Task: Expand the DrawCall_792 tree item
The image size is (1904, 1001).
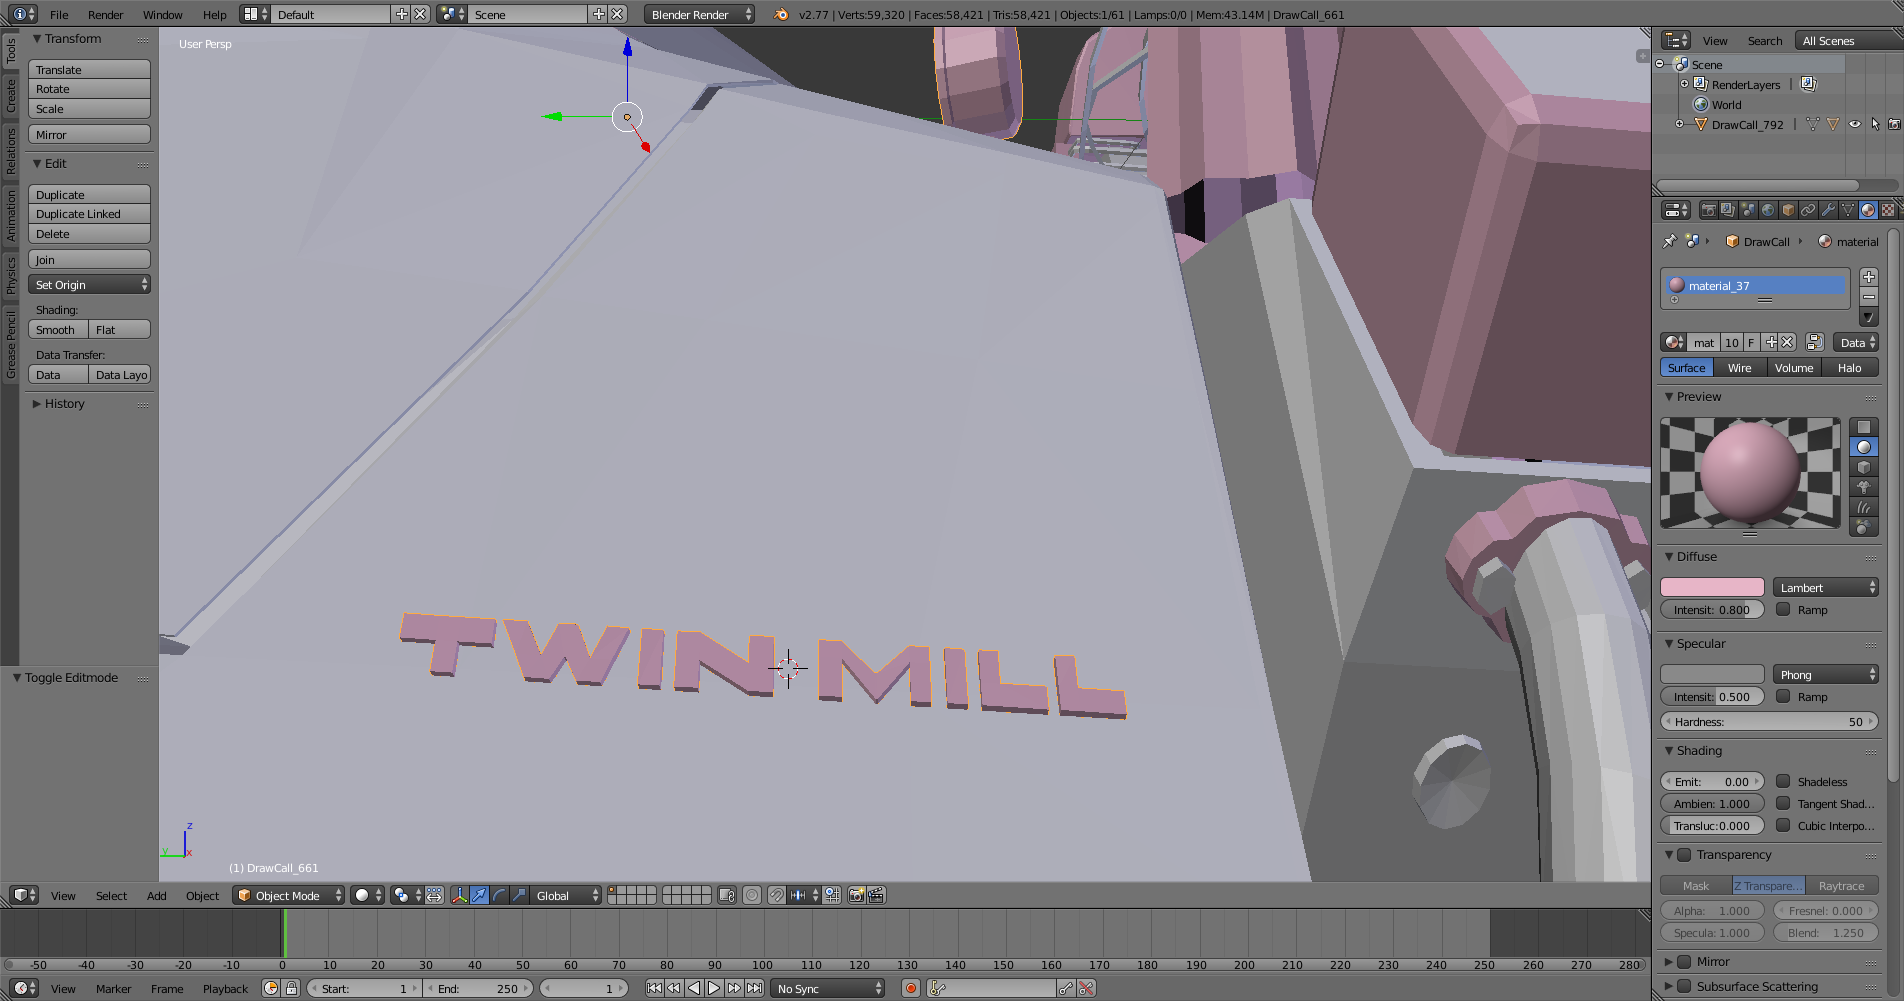Action: tap(1679, 124)
